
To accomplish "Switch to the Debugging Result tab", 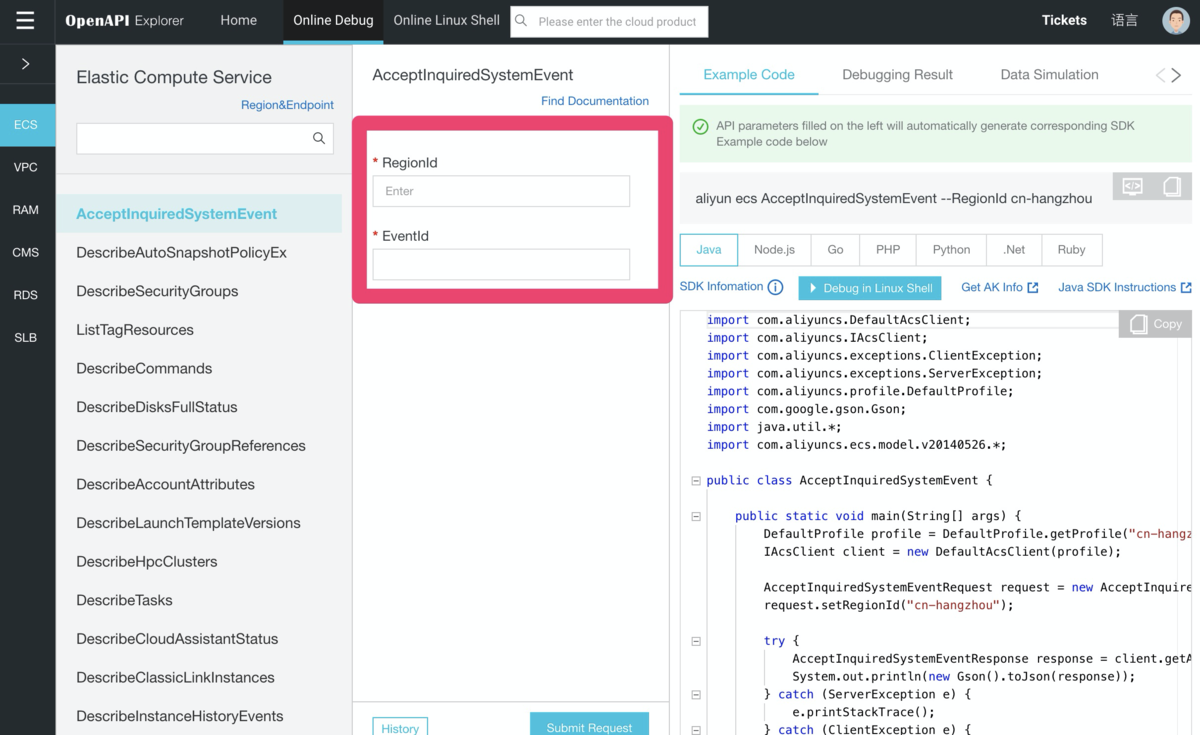I will pyautogui.click(x=897, y=75).
